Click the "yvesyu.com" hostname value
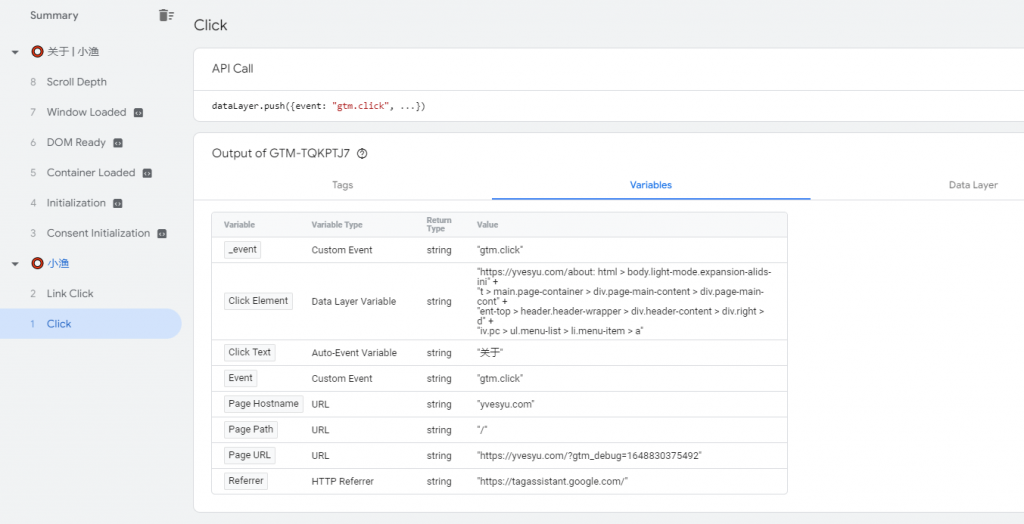The width and height of the screenshot is (1024, 524). (505, 404)
